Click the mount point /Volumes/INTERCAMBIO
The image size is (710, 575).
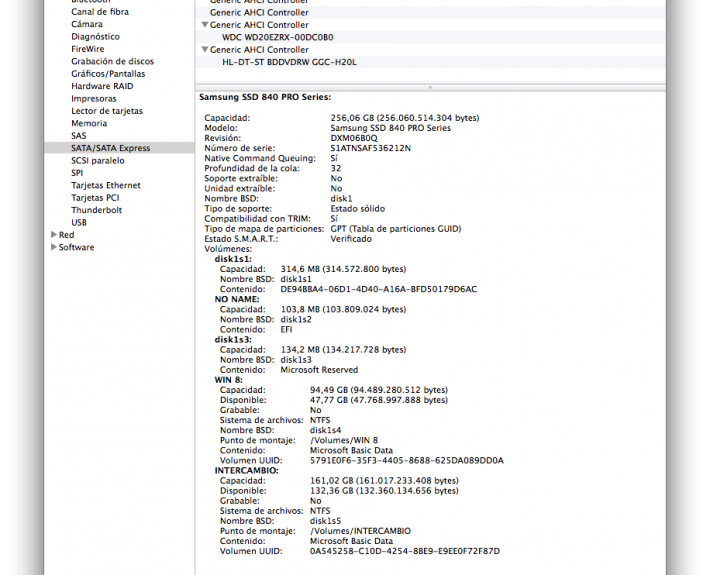click(x=360, y=531)
